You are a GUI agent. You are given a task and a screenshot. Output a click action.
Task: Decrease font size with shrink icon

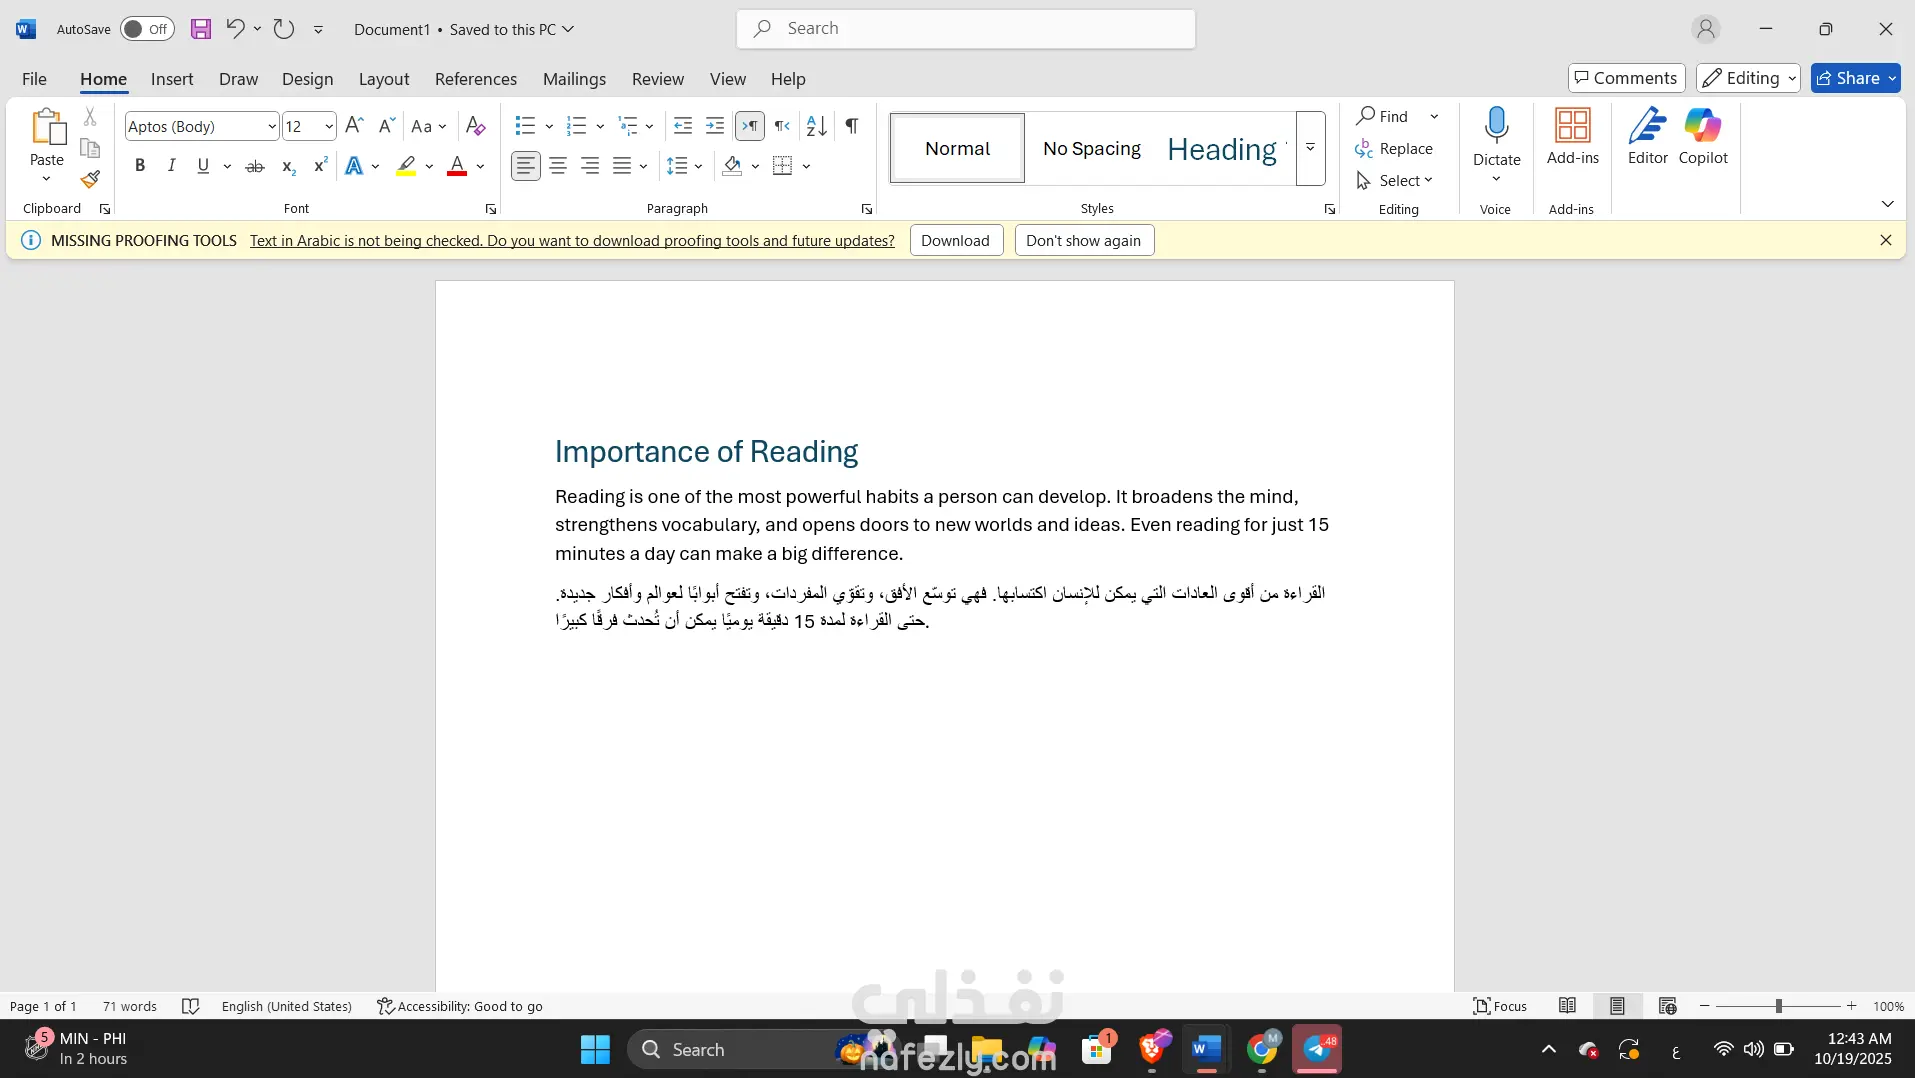pos(386,125)
